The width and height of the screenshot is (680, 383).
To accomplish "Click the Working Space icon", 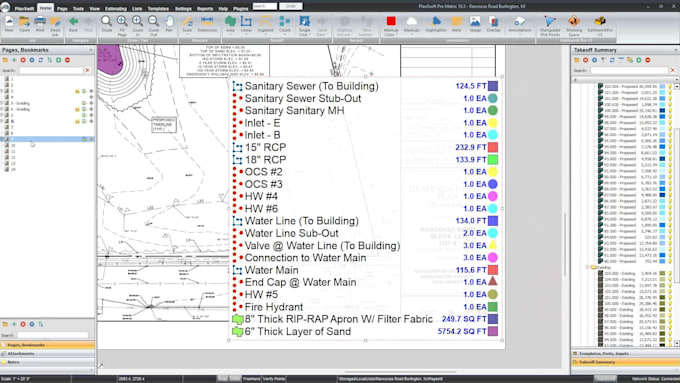I will 574,25.
